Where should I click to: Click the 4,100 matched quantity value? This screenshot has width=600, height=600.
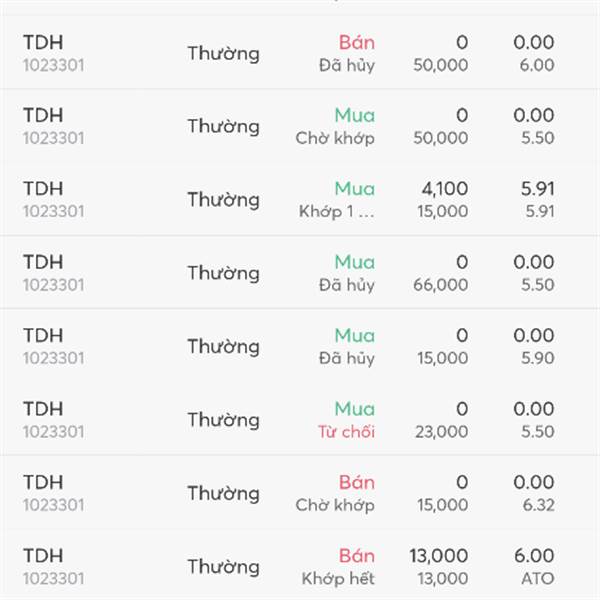pos(445,189)
